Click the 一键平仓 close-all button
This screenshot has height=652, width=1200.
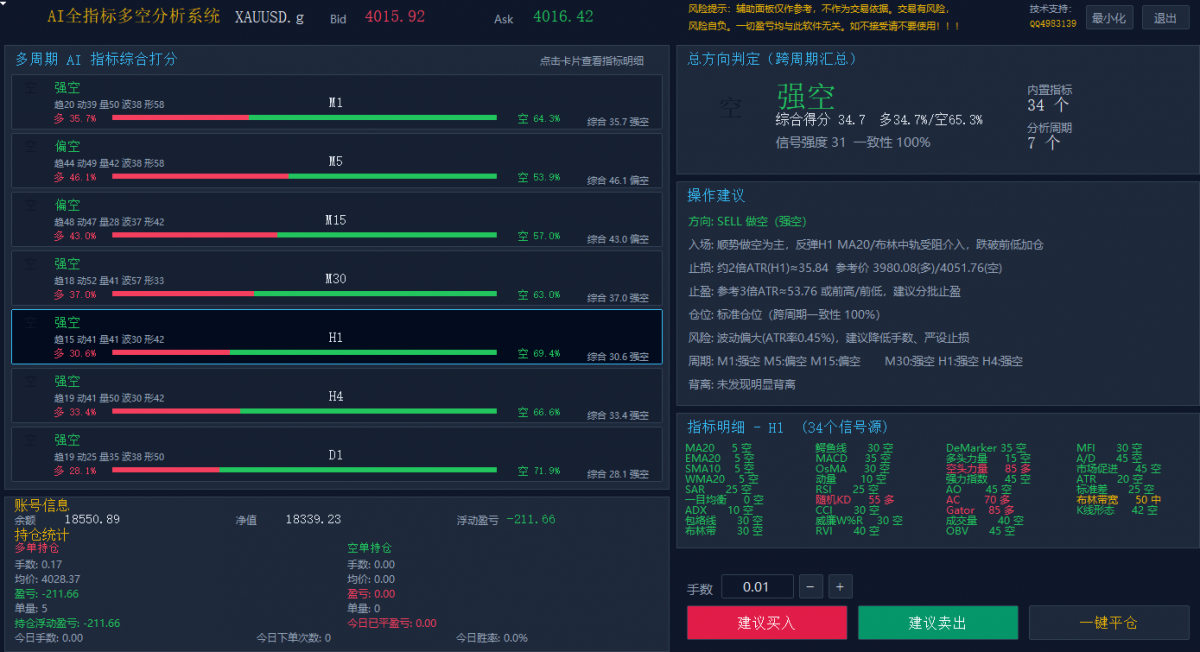tap(1109, 623)
